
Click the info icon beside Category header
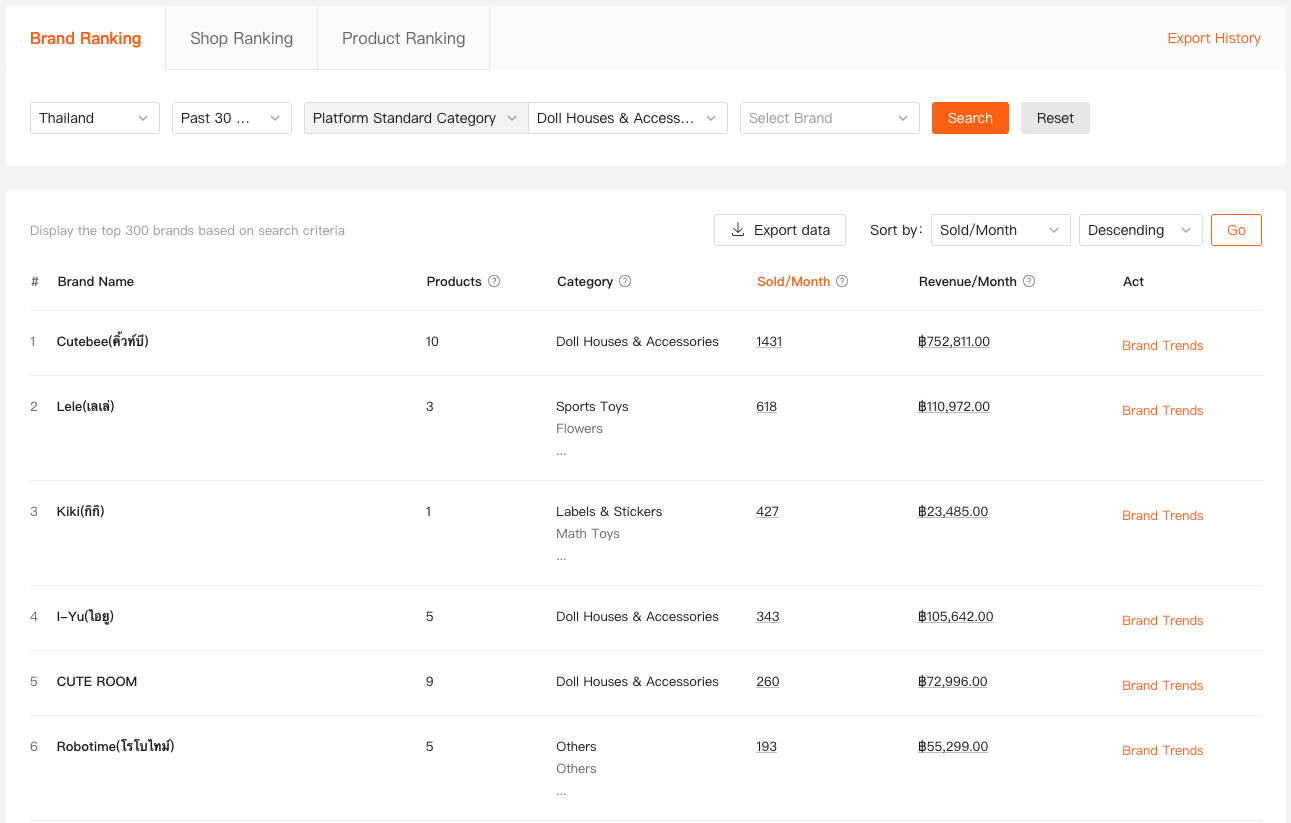coord(625,282)
